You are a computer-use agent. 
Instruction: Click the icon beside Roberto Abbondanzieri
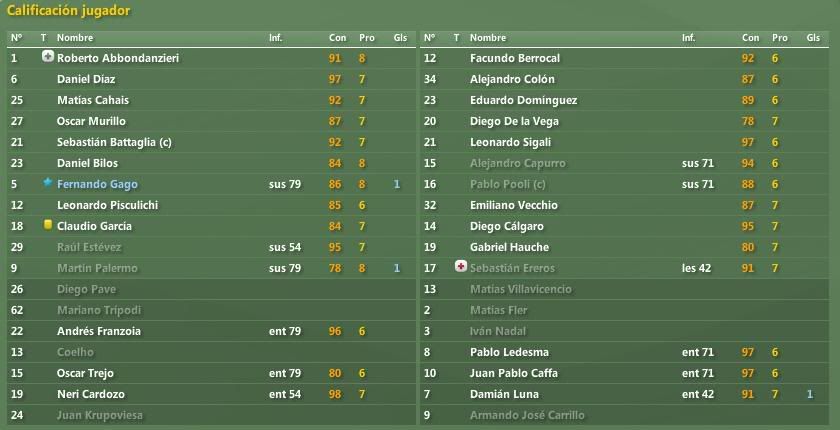pos(48,57)
